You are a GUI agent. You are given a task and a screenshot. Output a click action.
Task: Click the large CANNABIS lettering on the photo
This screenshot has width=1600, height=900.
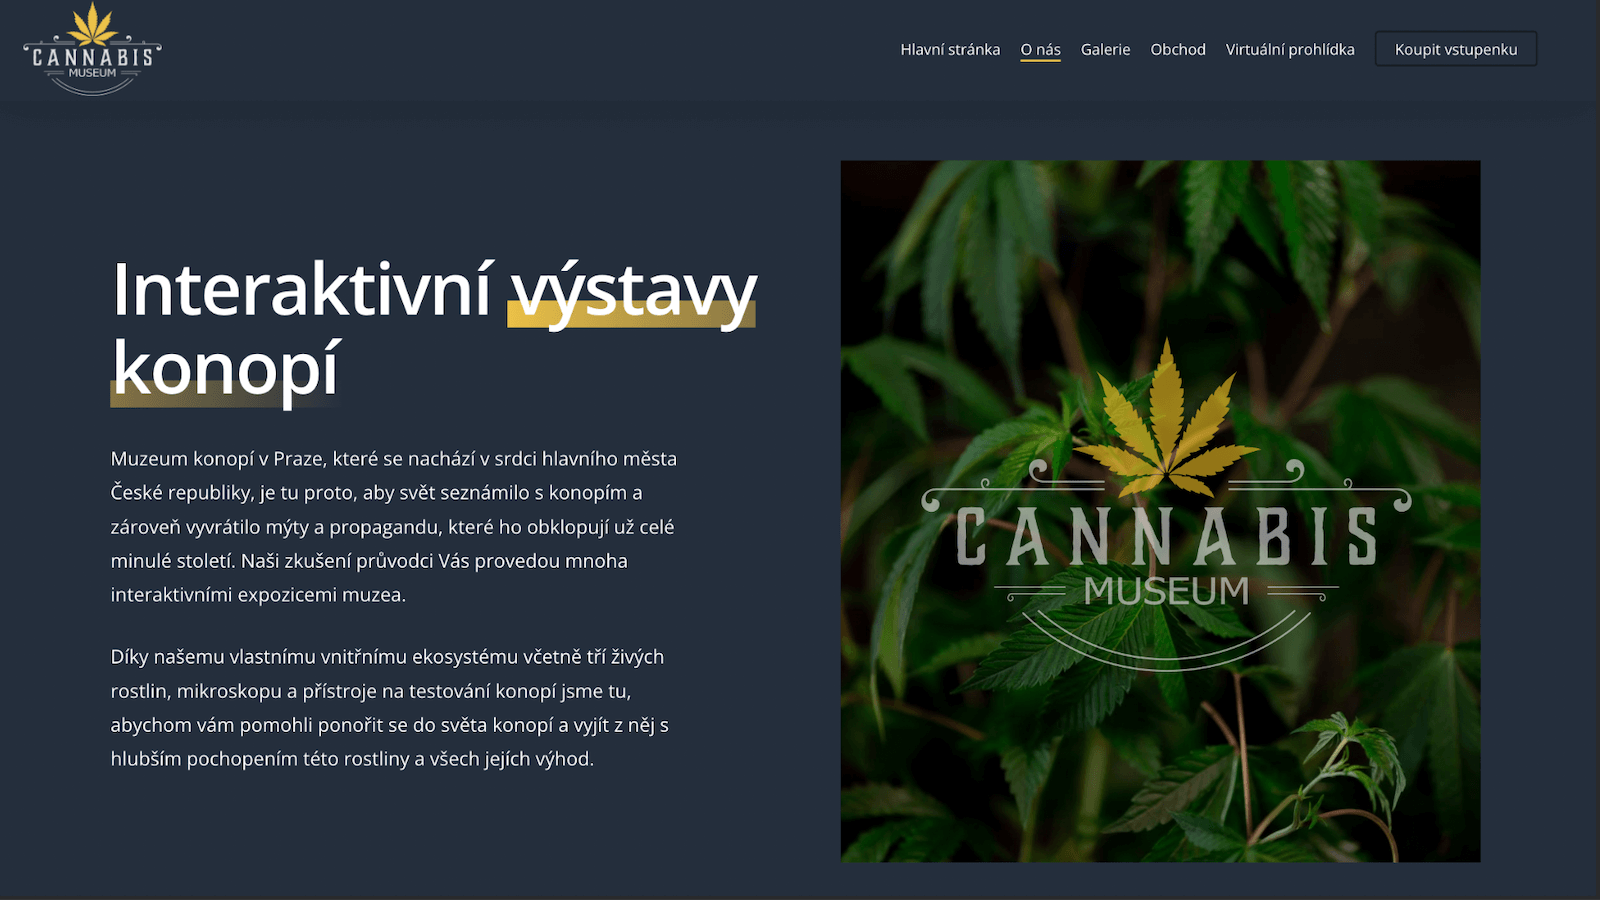(x=1166, y=536)
